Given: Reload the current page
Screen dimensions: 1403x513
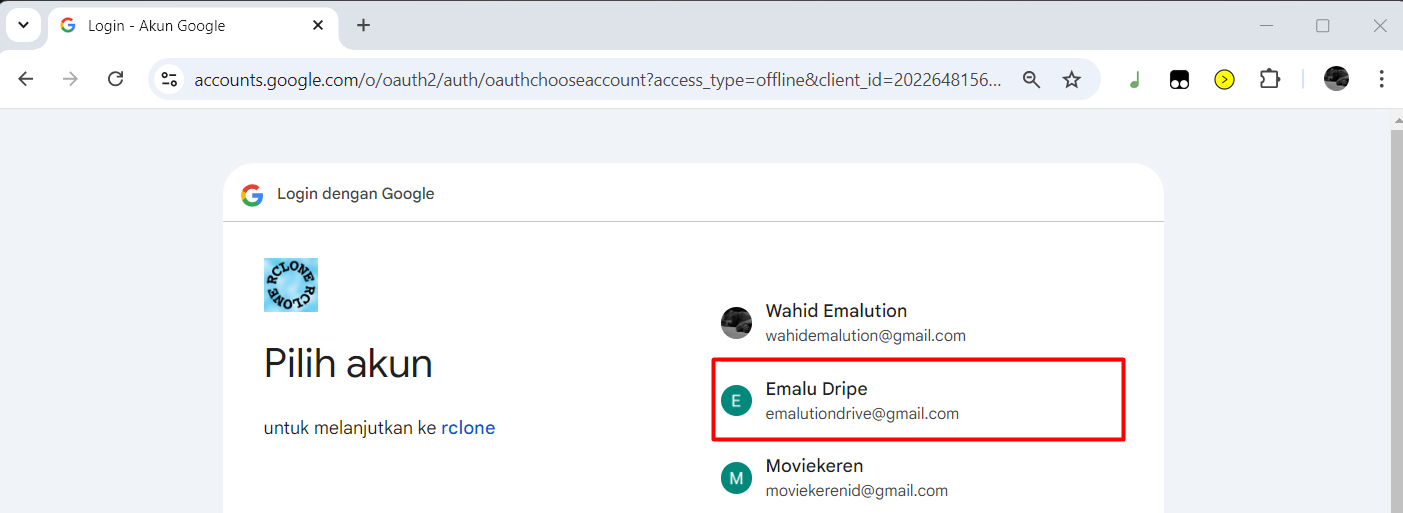Looking at the screenshot, I should pos(115,79).
